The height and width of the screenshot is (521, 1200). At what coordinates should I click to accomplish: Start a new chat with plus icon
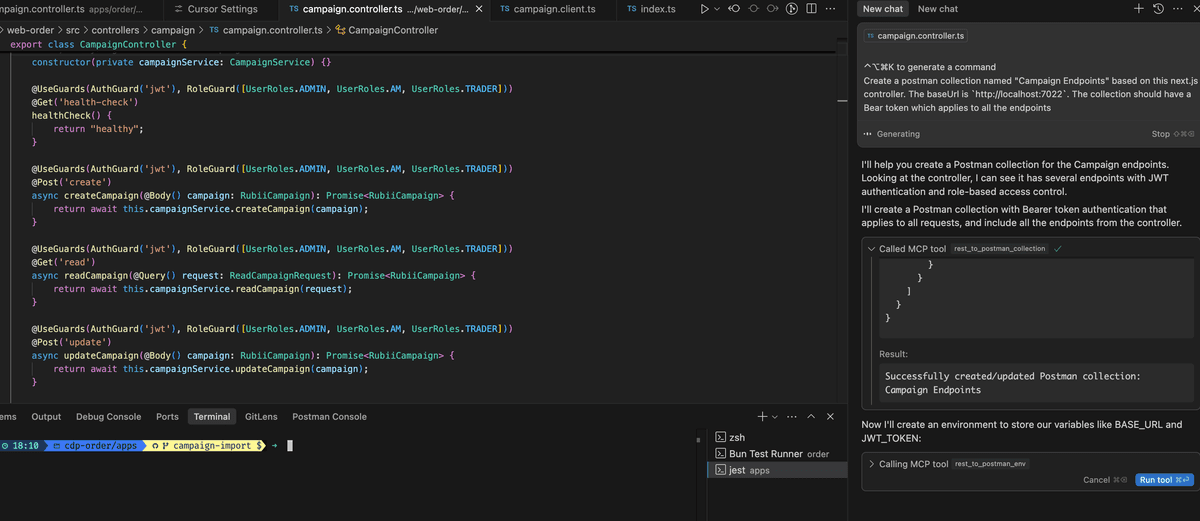[1138, 9]
